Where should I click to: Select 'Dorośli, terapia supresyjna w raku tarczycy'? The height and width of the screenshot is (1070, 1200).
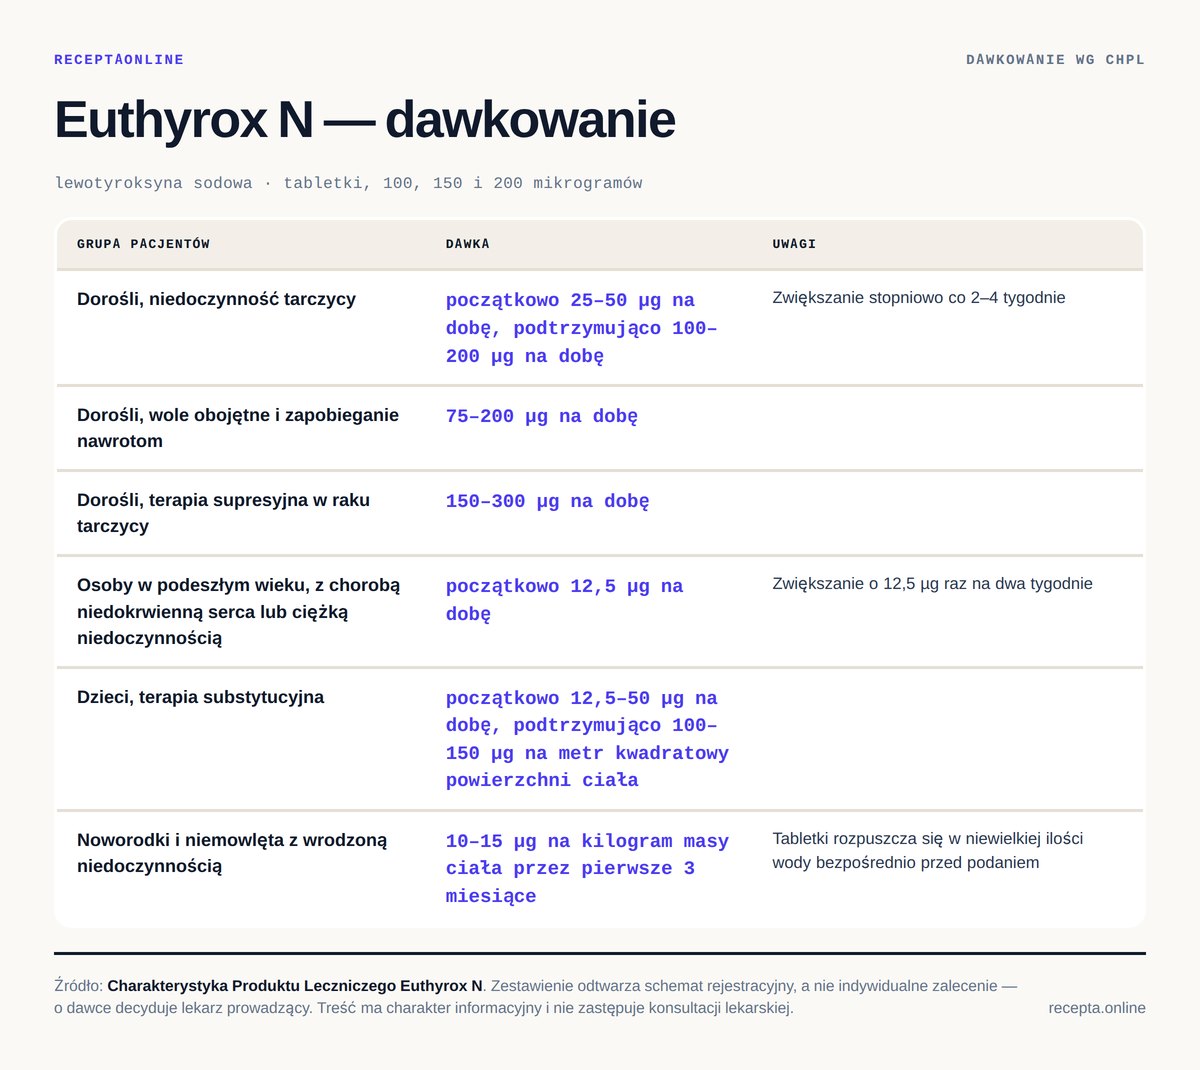(223, 513)
